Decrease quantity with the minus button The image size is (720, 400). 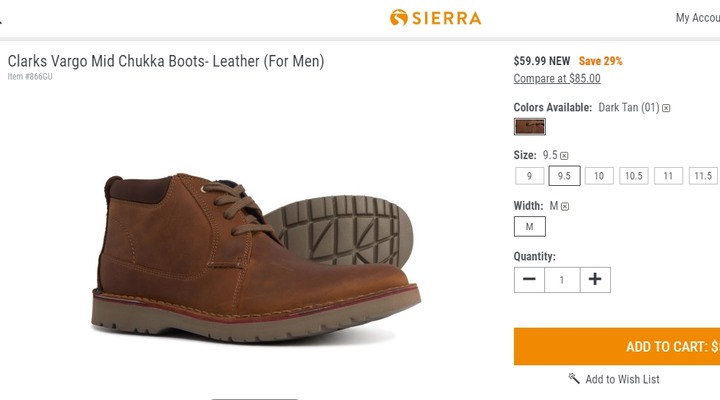529,280
